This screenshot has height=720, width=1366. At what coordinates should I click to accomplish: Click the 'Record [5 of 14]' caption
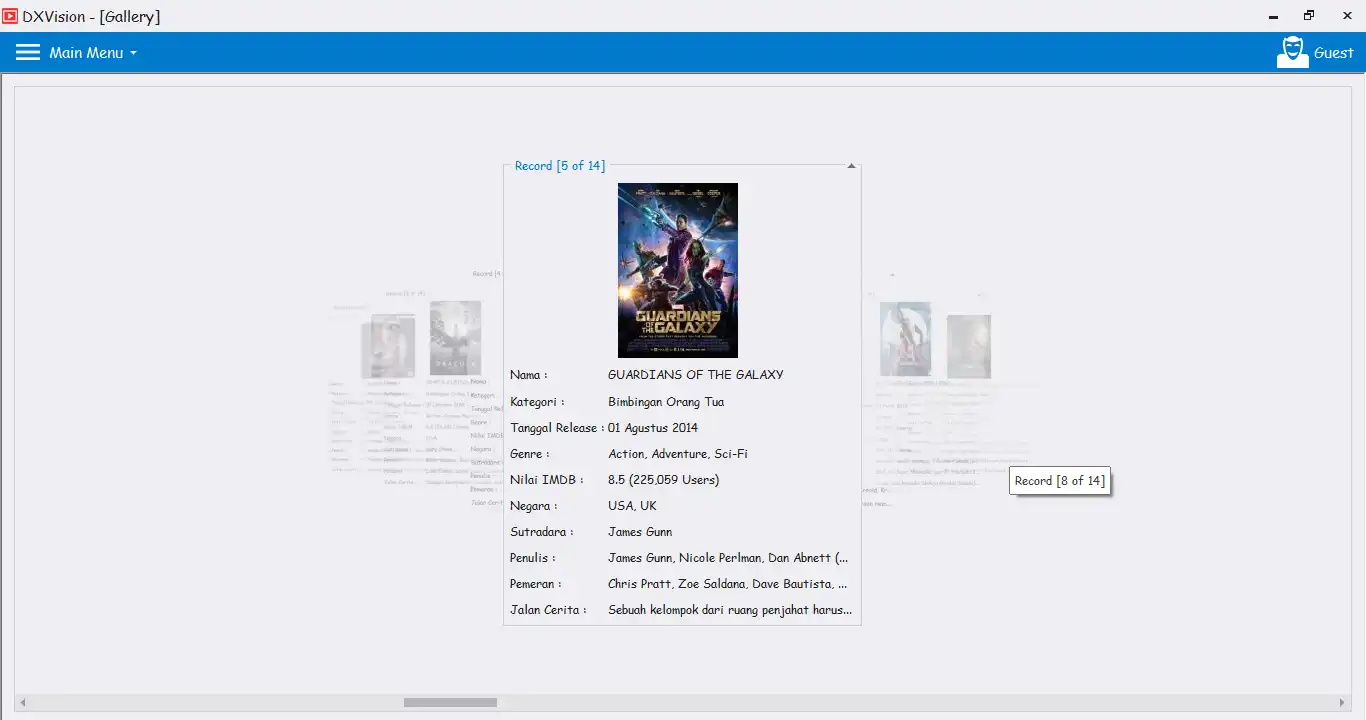click(x=560, y=166)
